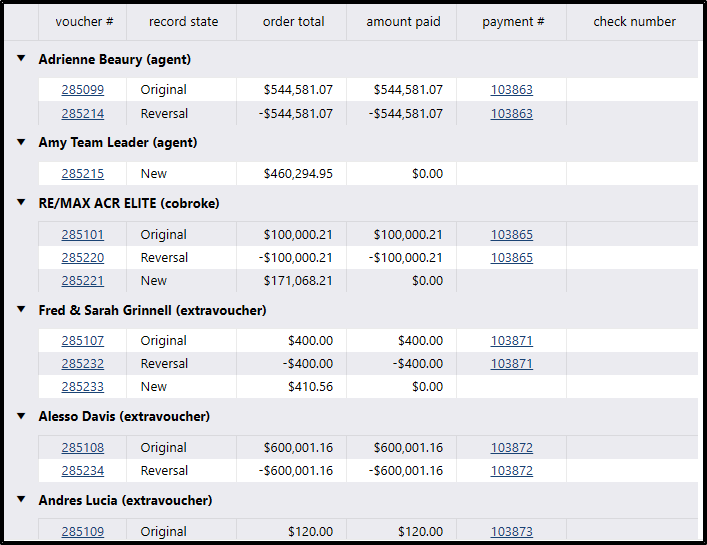Screen dimensions: 707x545
Task: Click the order total column header
Action: tap(291, 22)
